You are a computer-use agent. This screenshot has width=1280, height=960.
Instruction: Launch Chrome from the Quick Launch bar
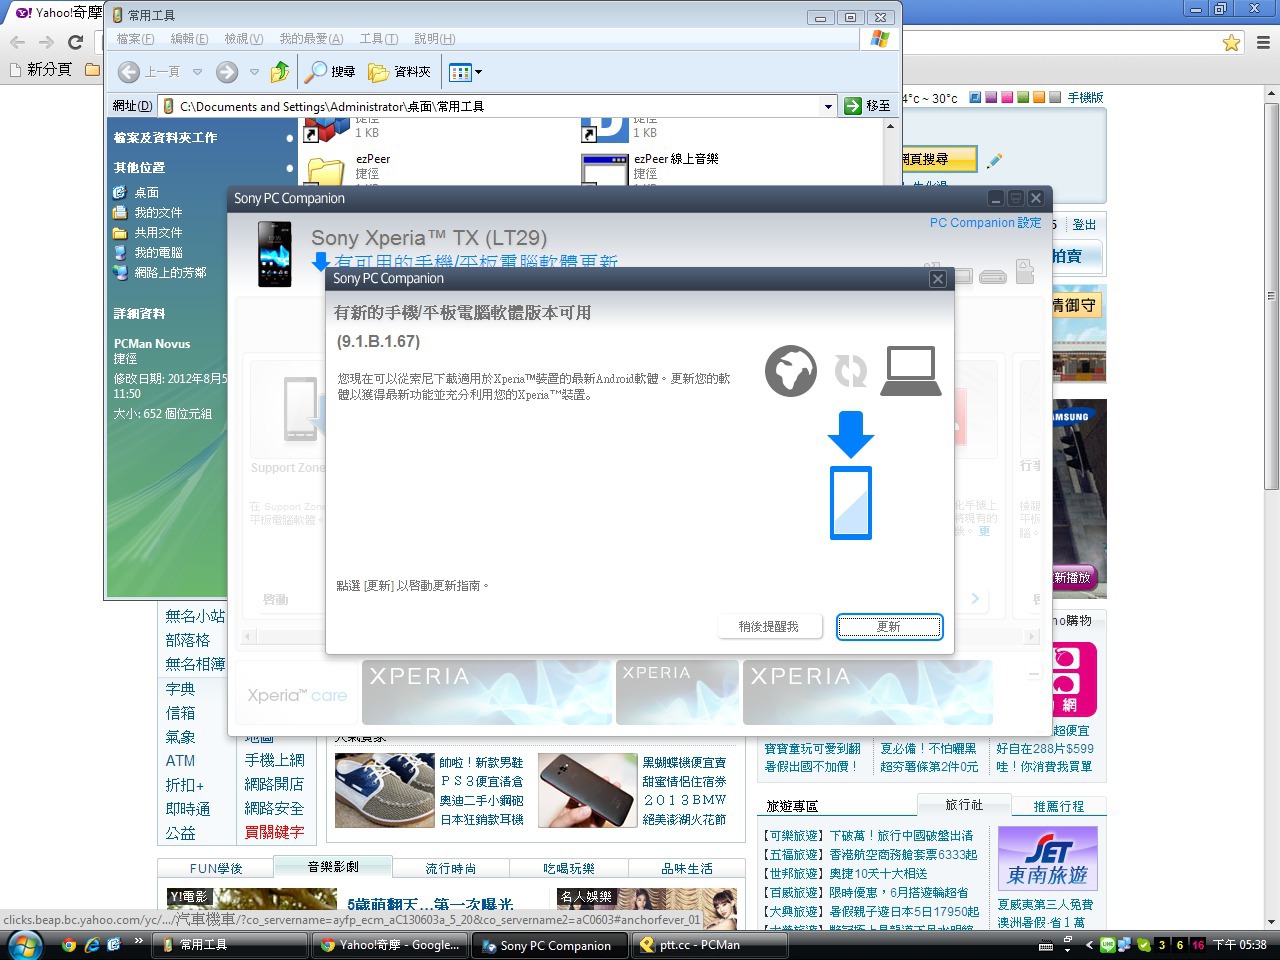click(69, 945)
